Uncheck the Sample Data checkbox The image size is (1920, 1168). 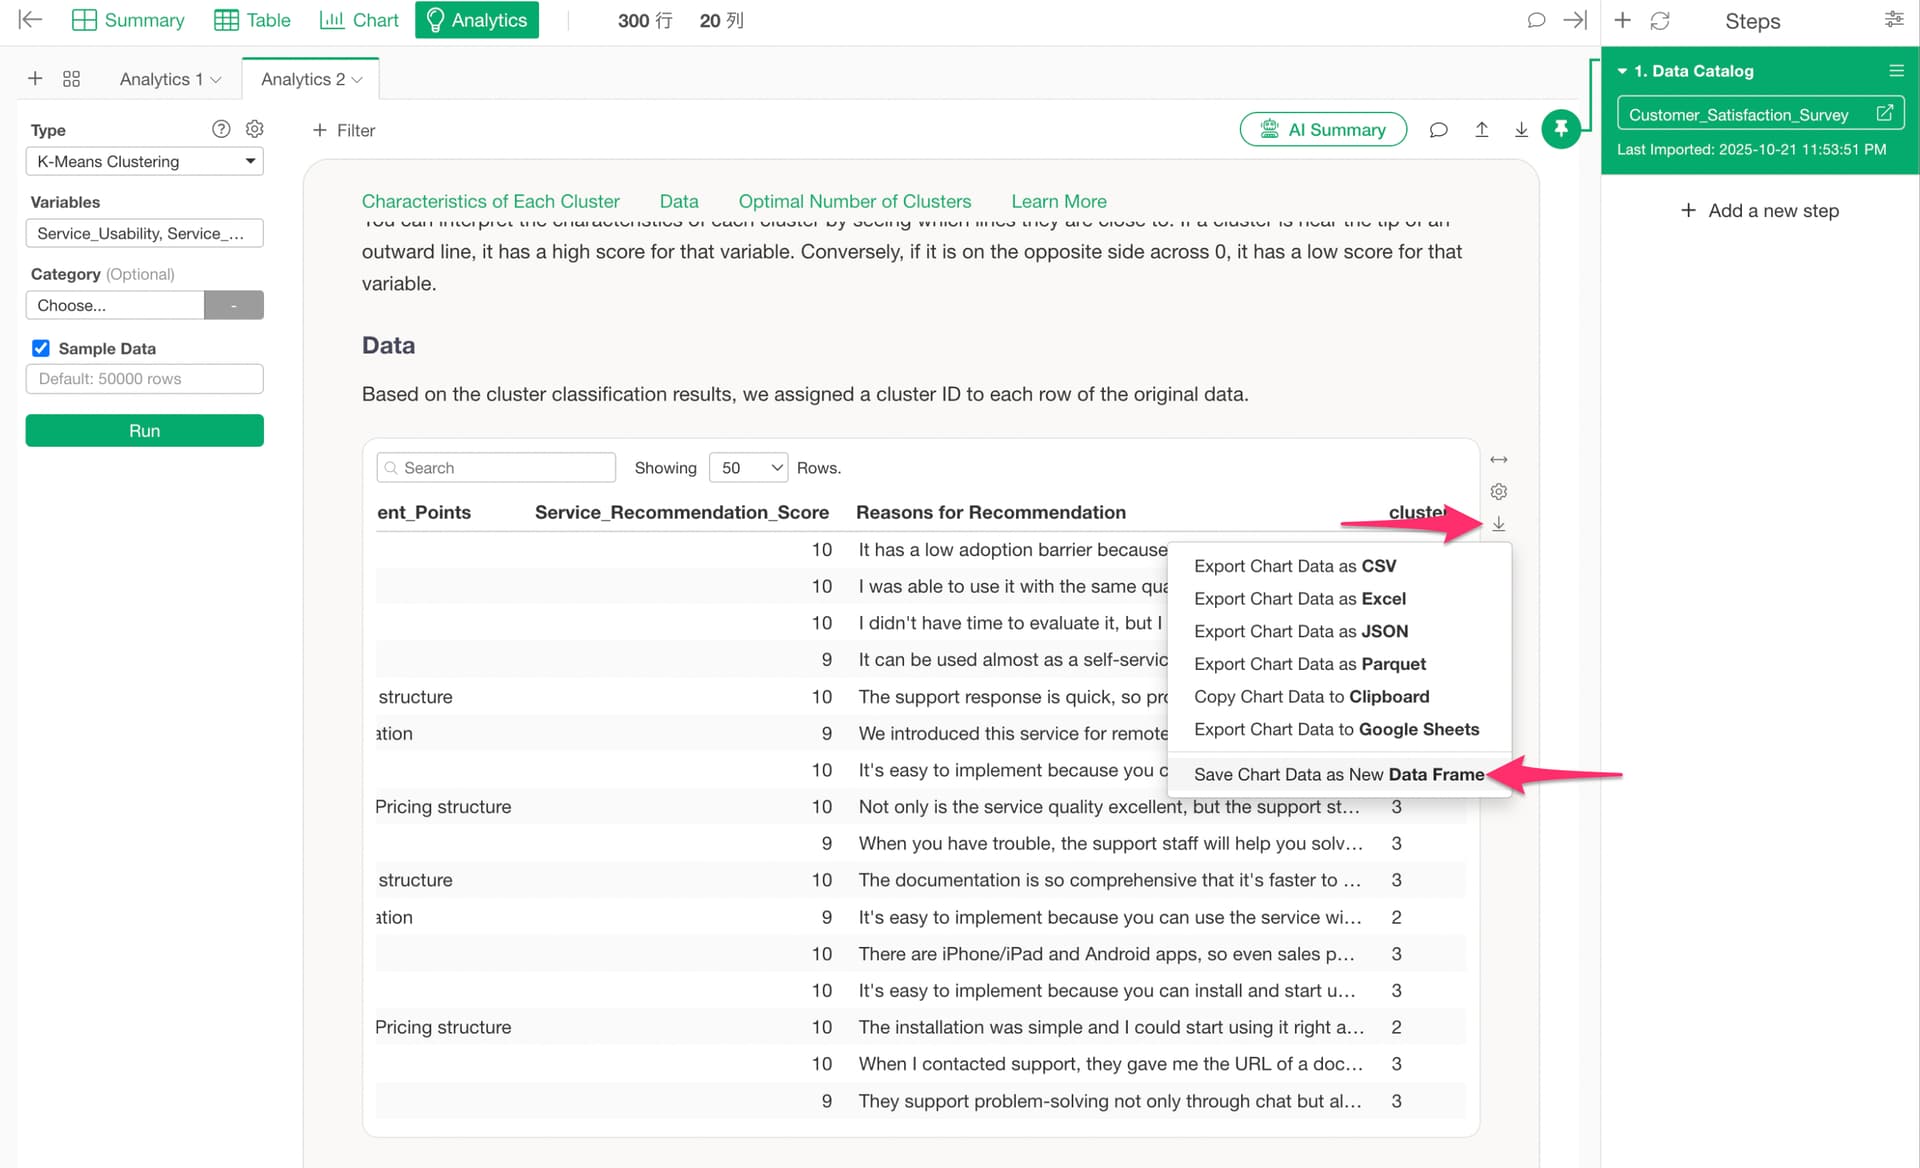click(x=41, y=348)
